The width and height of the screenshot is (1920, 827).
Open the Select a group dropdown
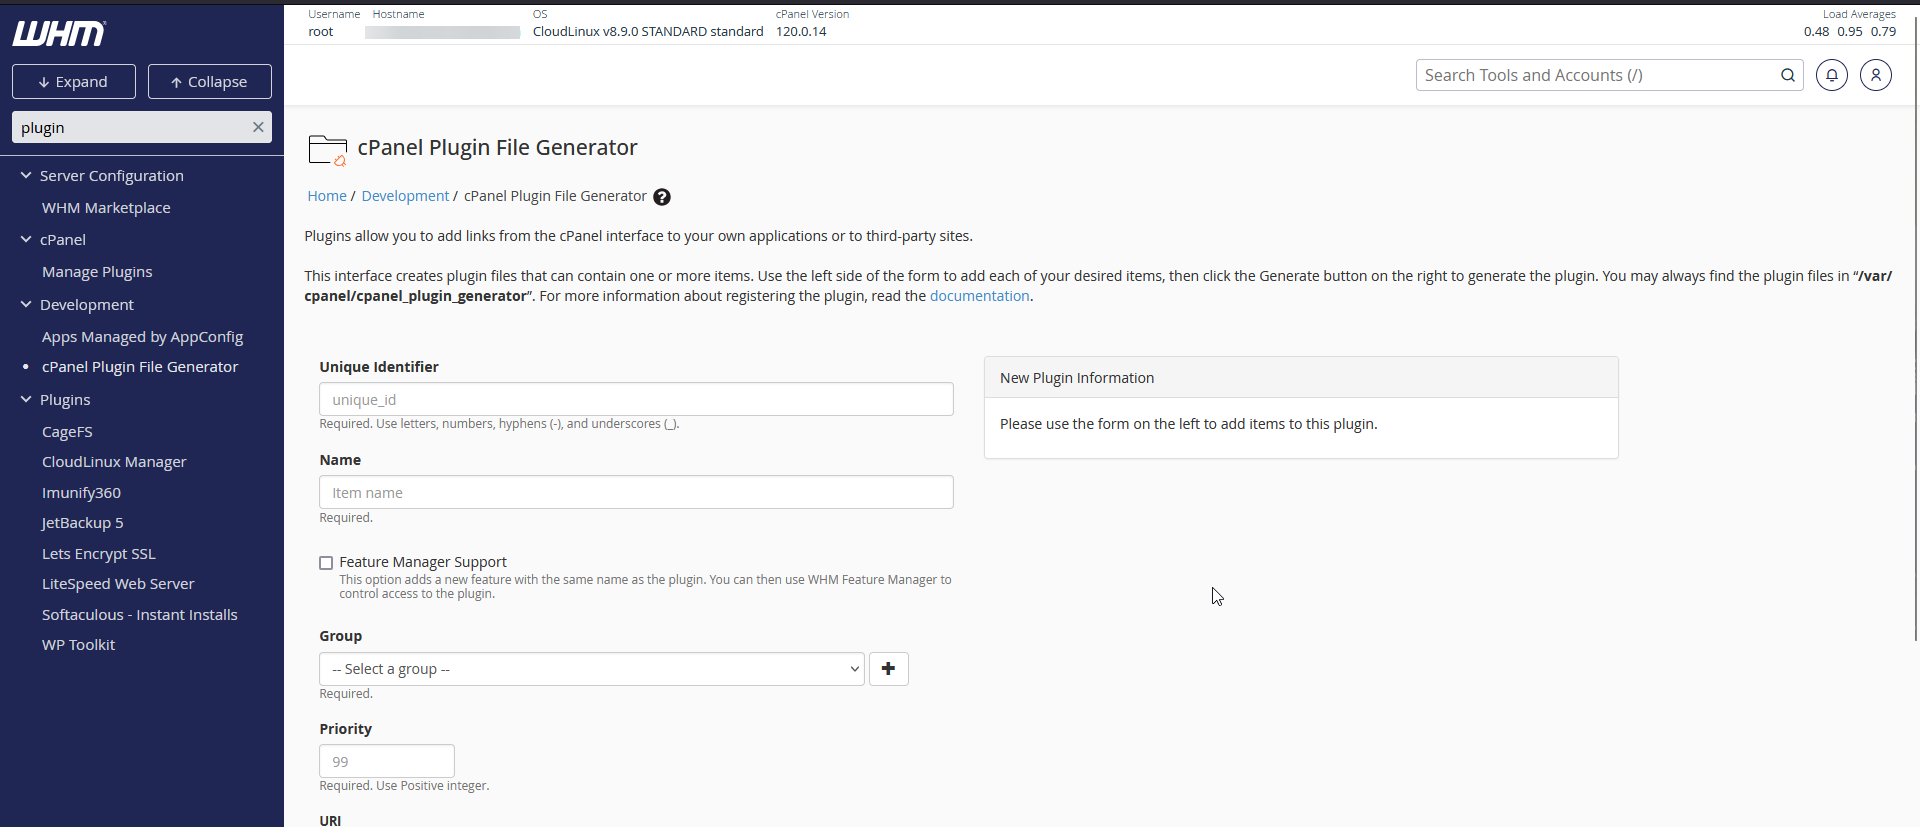[x=591, y=669]
